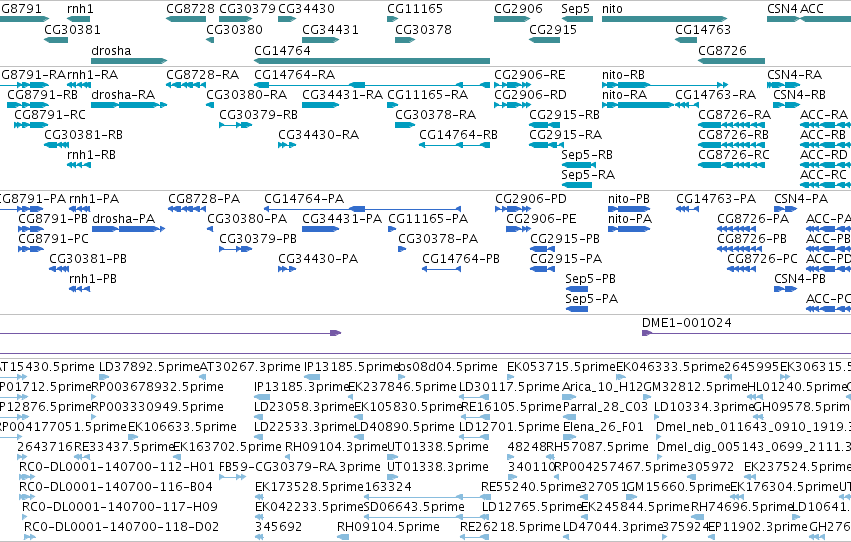This screenshot has height=542, width=851.
Task: Click the "CG30380" gene label
Action: 234,29
